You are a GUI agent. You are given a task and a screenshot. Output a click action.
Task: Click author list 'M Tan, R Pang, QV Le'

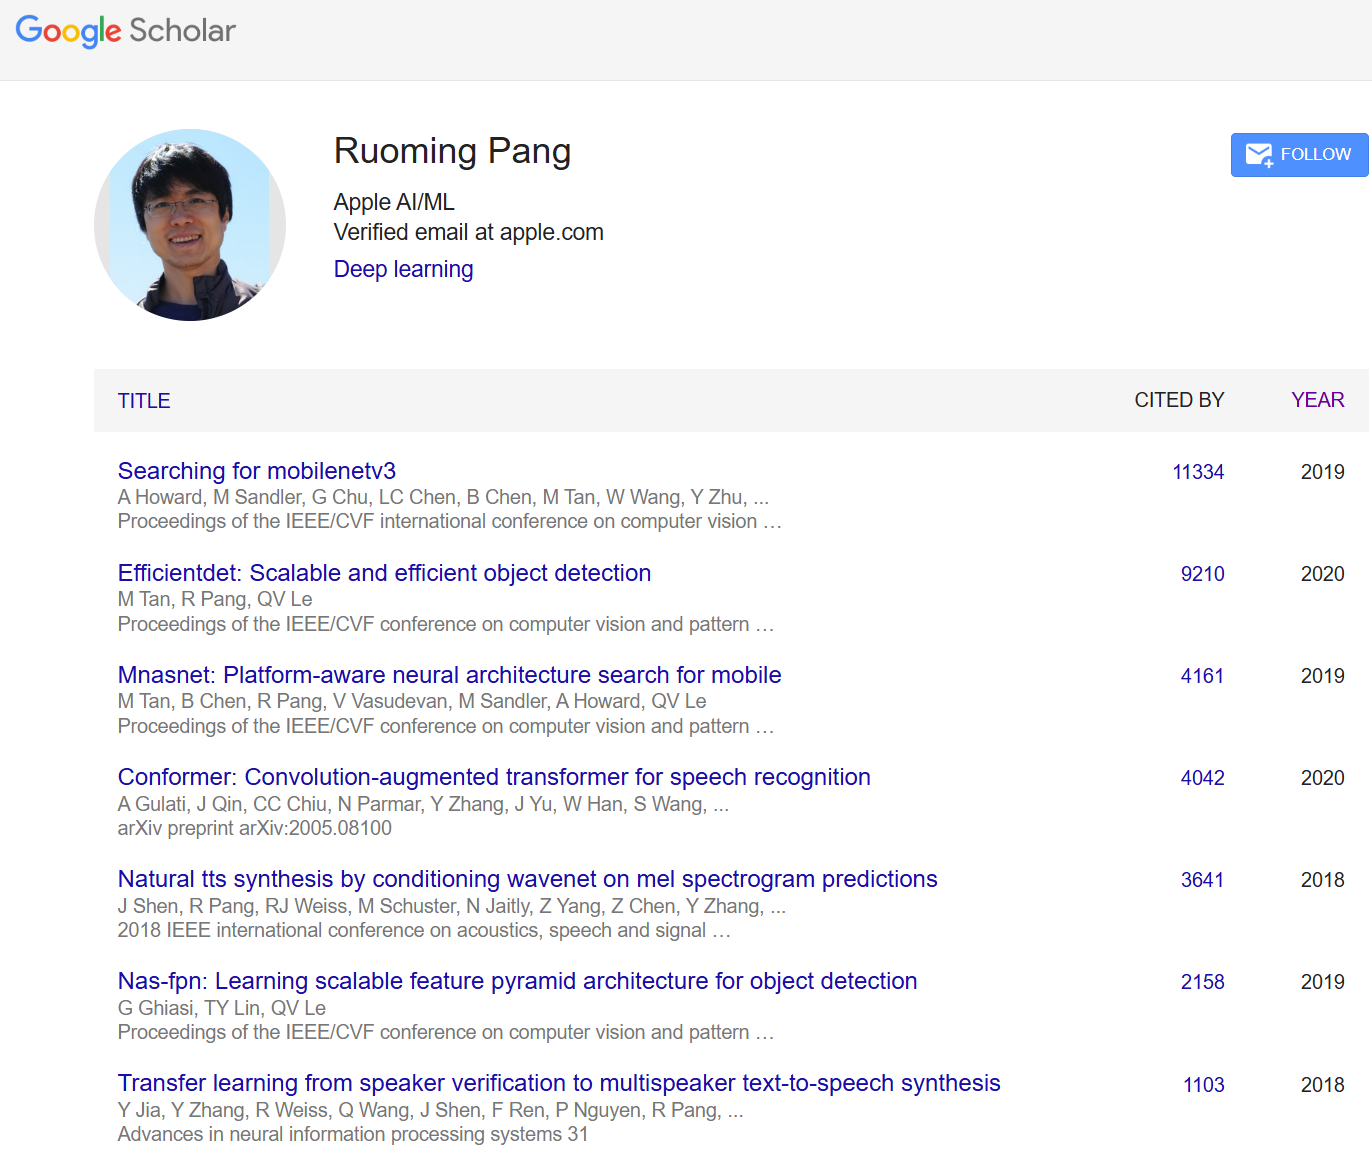pos(215,599)
